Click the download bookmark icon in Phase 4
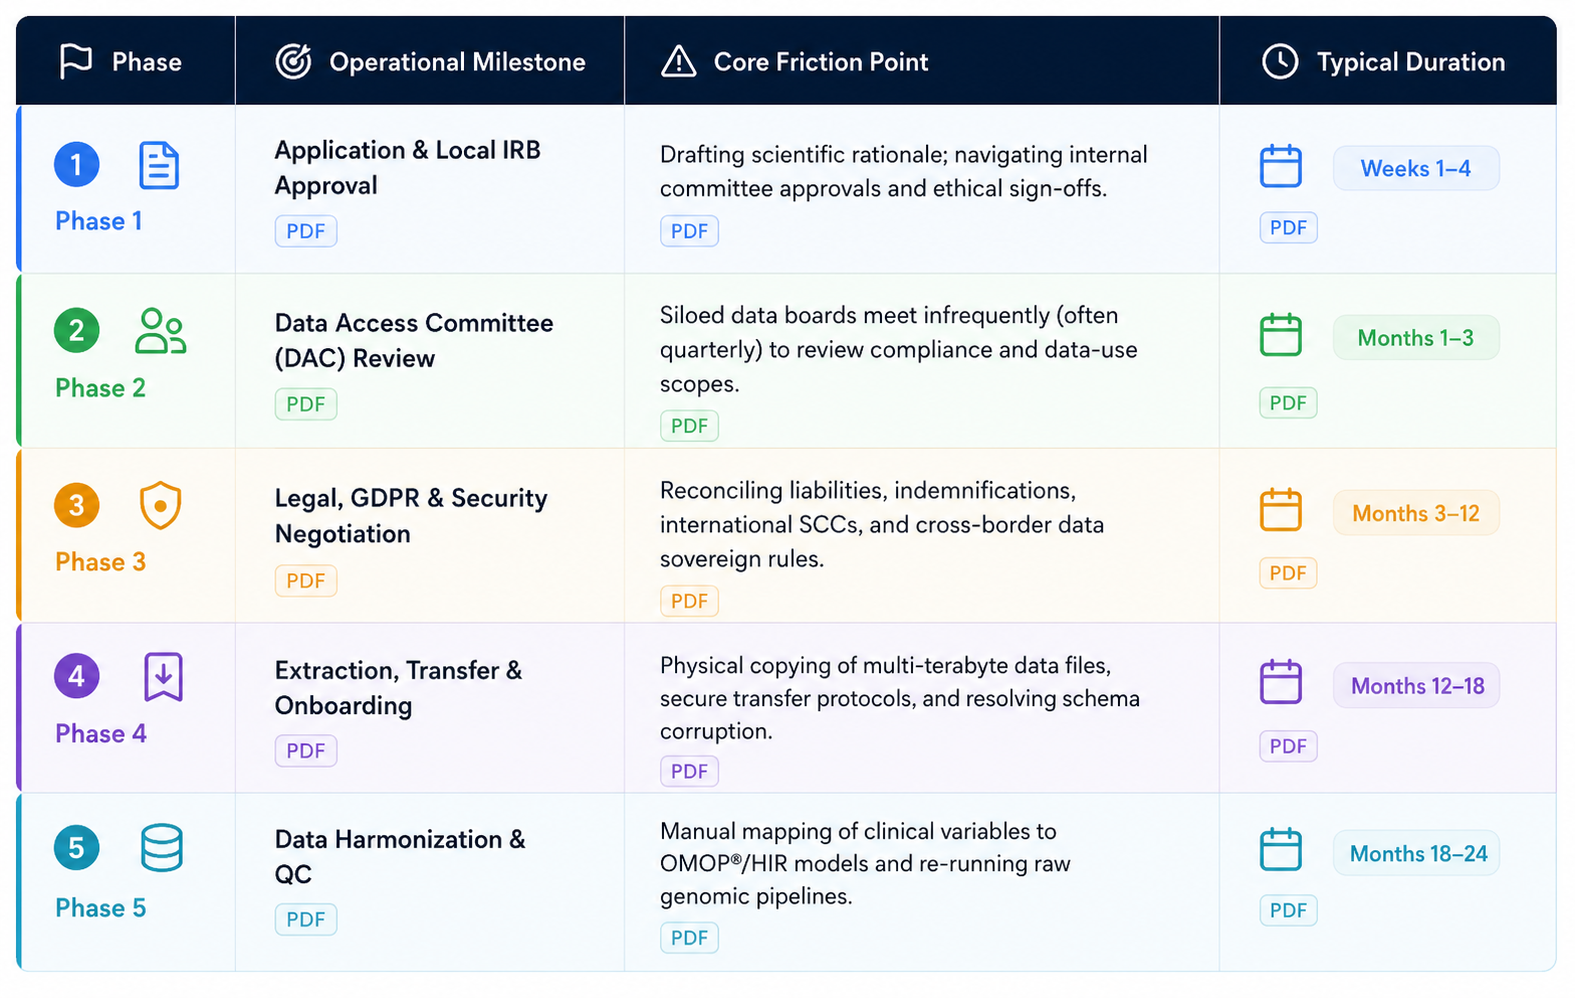Screen dimensions: 1575x998 163,677
